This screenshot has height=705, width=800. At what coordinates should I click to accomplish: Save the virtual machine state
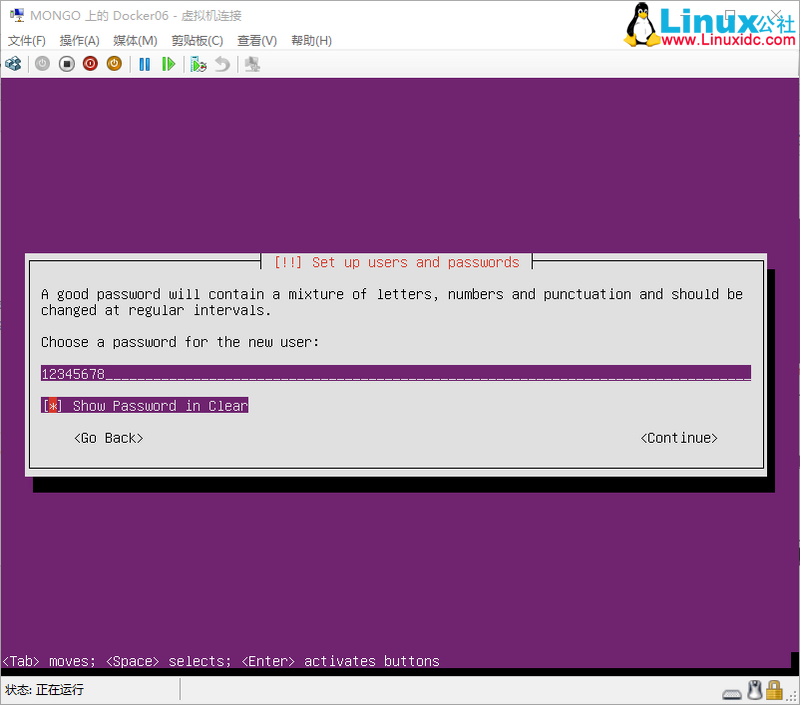[113, 64]
